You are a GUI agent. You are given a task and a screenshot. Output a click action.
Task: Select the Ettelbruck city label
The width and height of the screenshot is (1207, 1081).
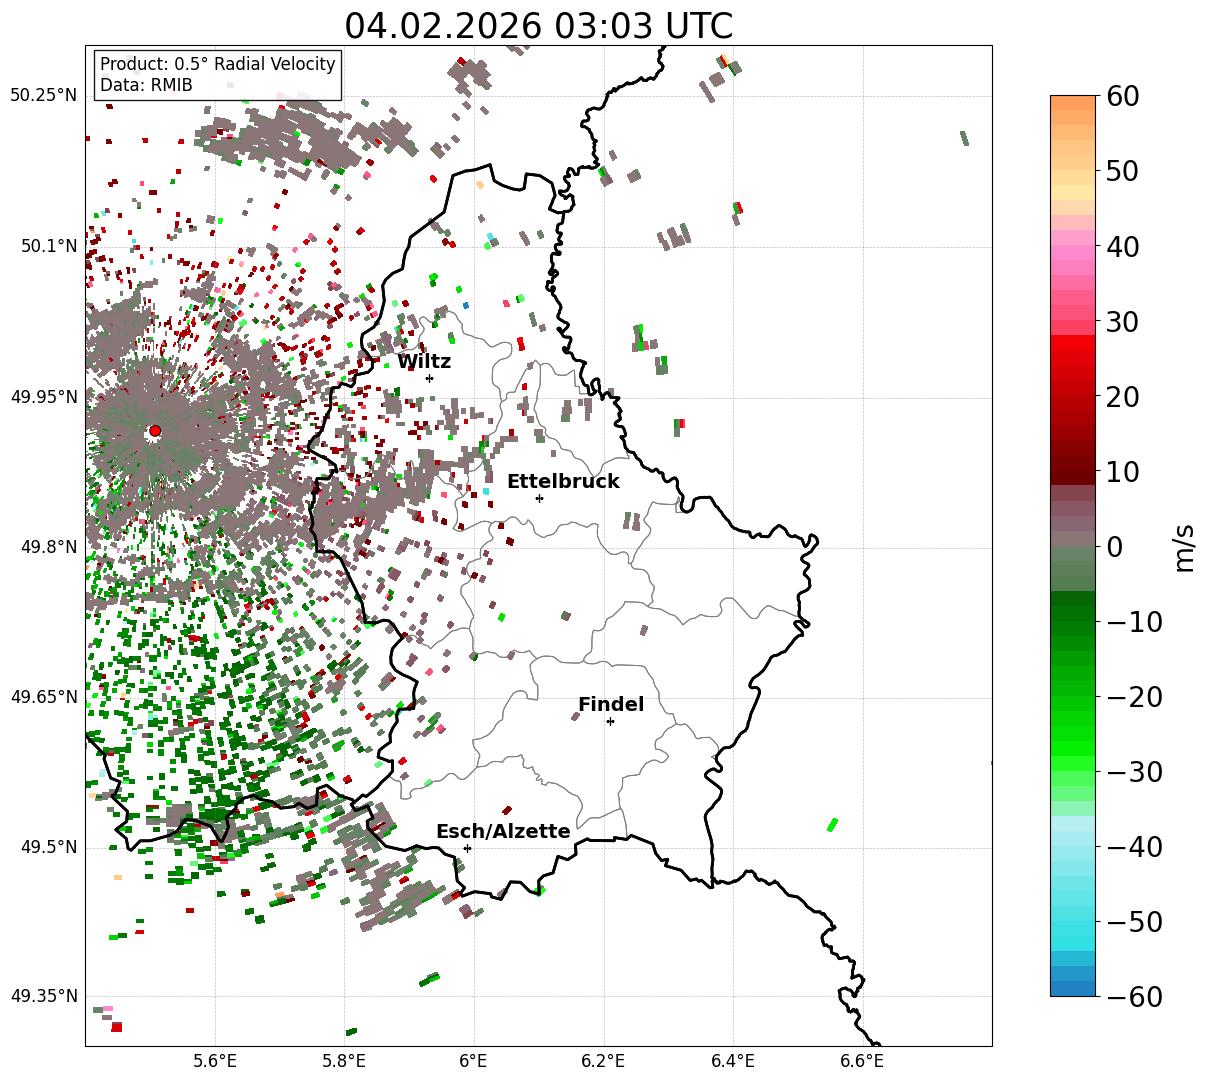coord(563,482)
